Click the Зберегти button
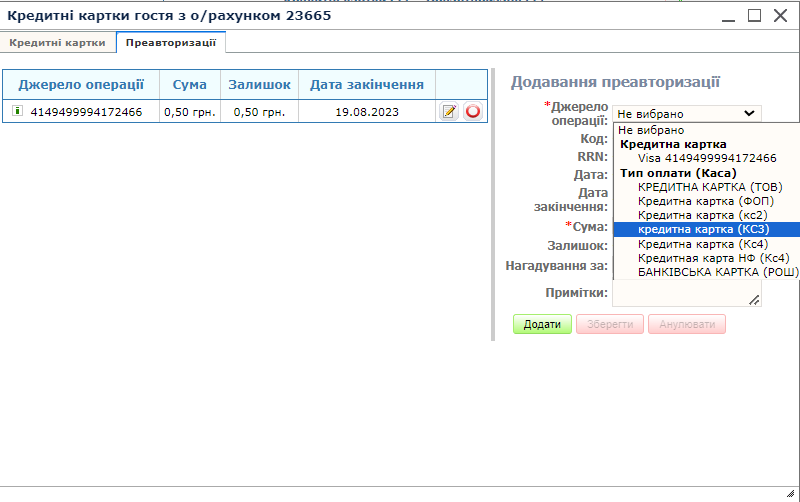 coord(609,325)
